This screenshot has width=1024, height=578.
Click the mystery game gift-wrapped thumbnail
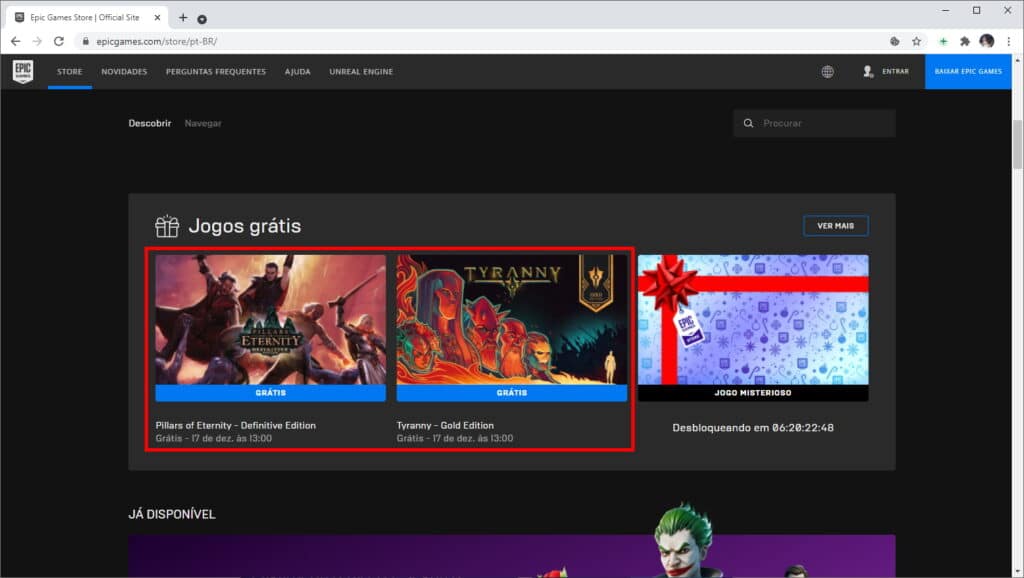coord(753,319)
